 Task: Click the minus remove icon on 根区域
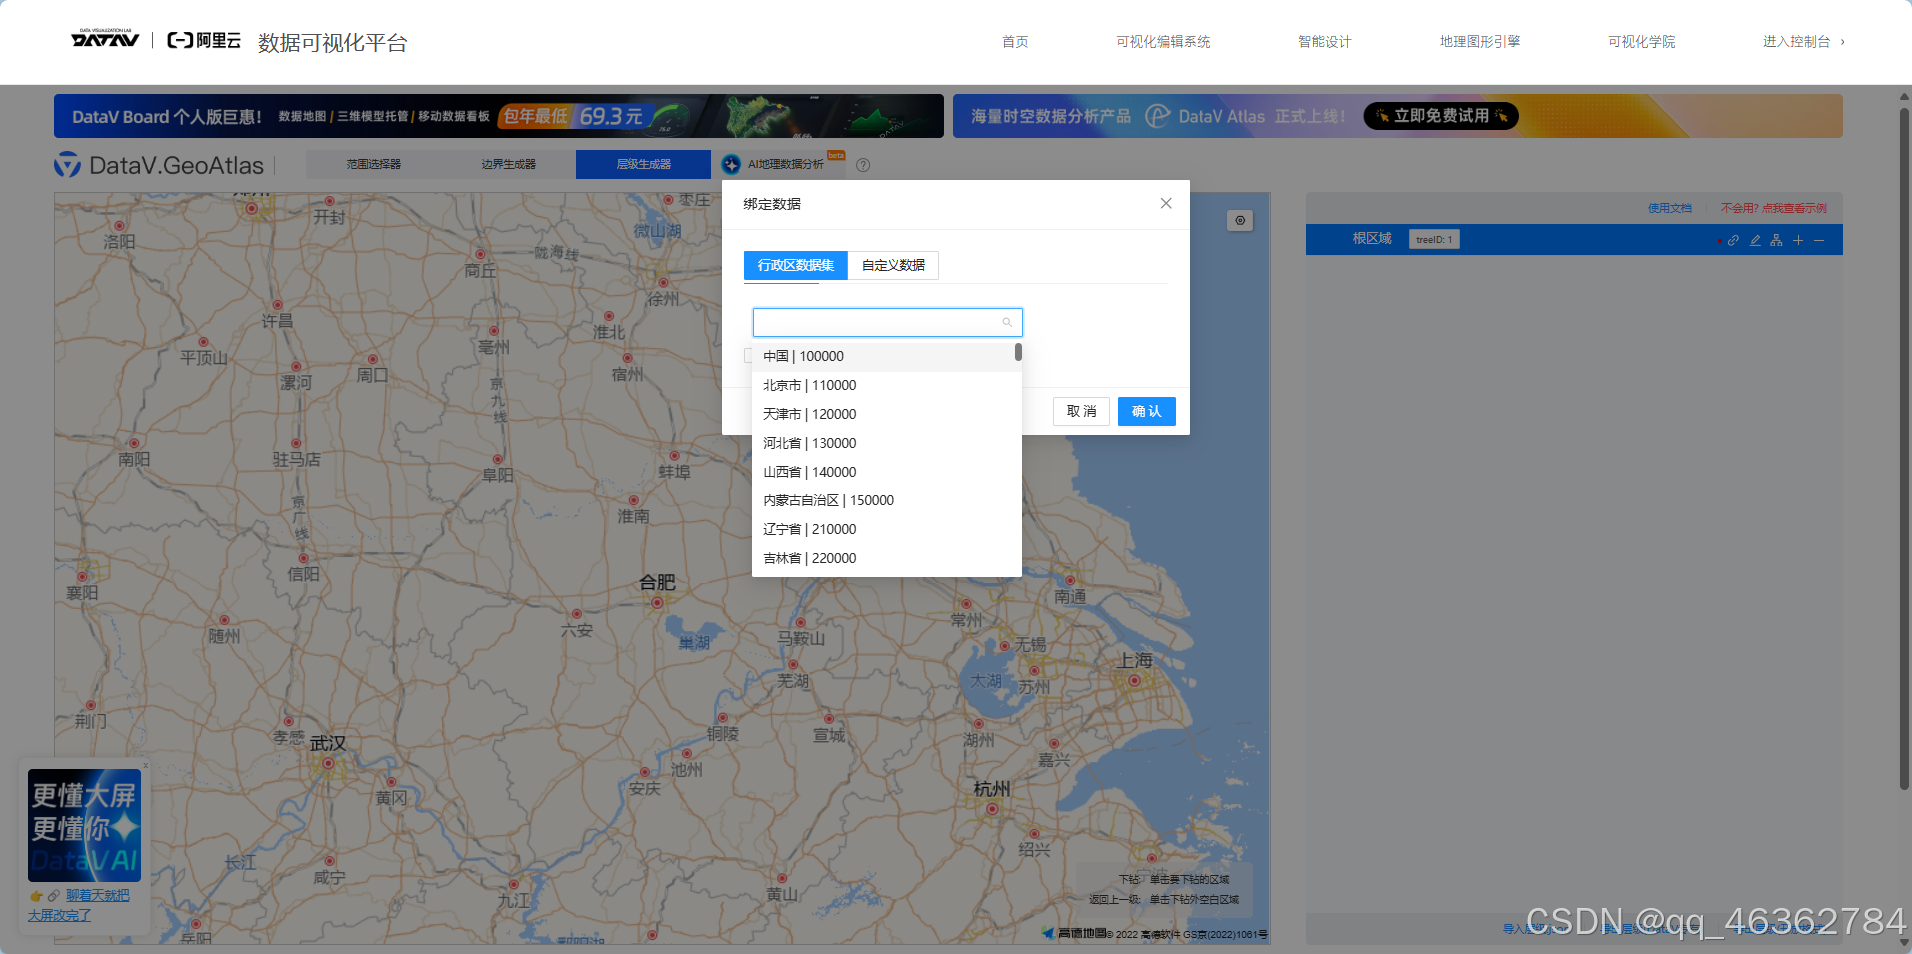click(1819, 240)
